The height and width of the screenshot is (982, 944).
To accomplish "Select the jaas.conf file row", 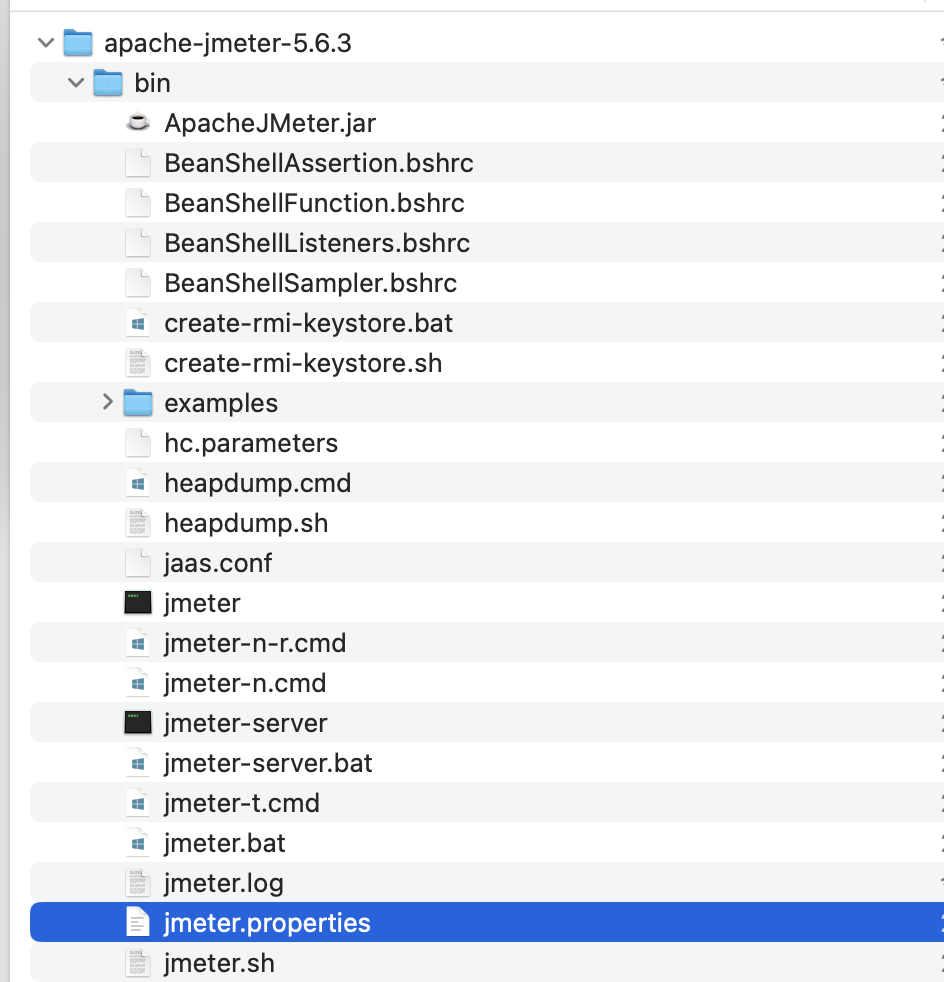I will click(487, 562).
